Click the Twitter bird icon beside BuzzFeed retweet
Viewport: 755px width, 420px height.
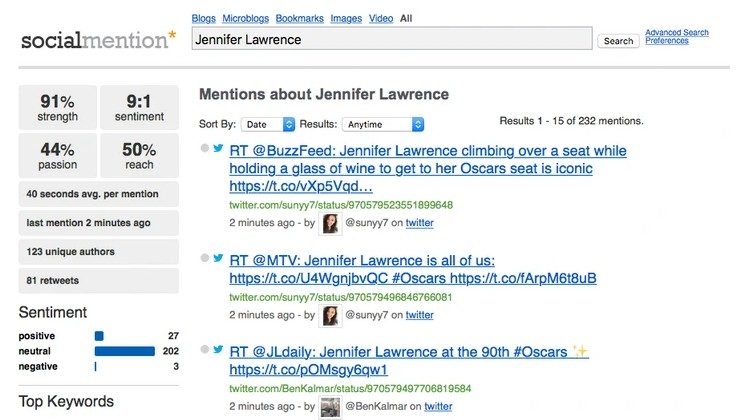pos(218,148)
